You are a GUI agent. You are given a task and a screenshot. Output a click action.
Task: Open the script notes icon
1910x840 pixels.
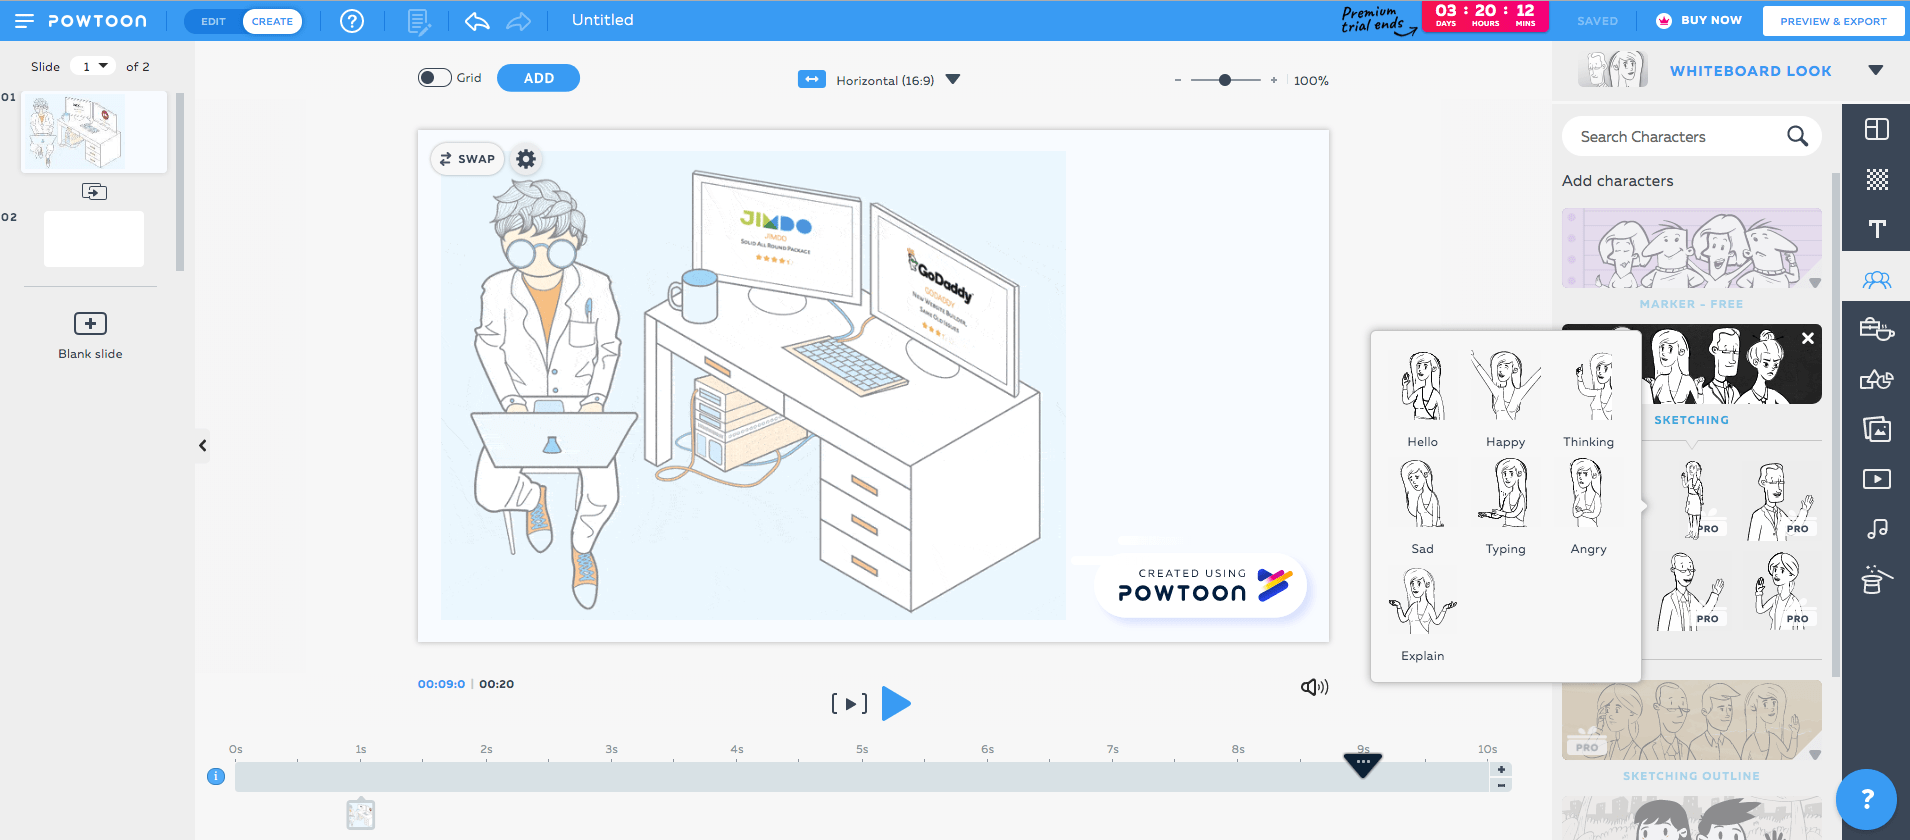pyautogui.click(x=419, y=21)
